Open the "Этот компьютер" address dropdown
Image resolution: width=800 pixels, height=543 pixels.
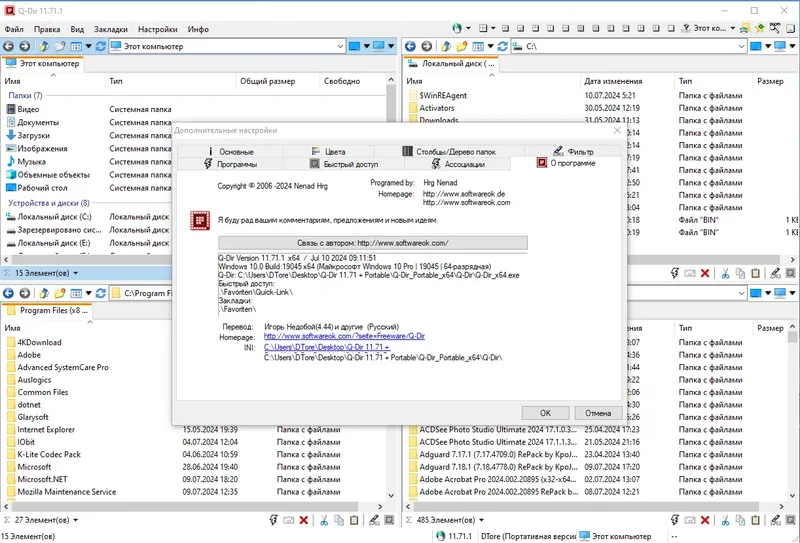[x=340, y=46]
